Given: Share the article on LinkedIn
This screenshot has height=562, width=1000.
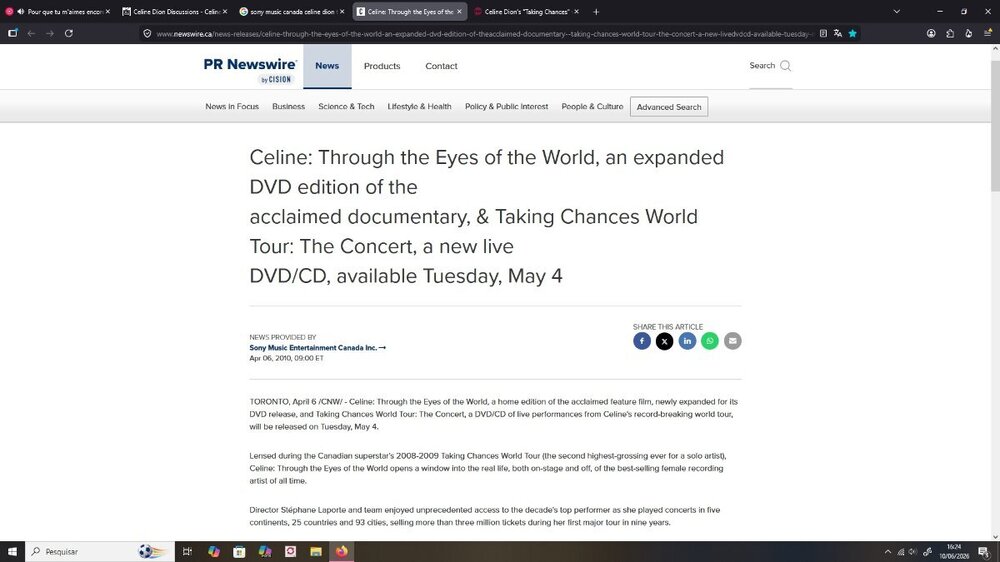Looking at the screenshot, I should click(x=687, y=341).
